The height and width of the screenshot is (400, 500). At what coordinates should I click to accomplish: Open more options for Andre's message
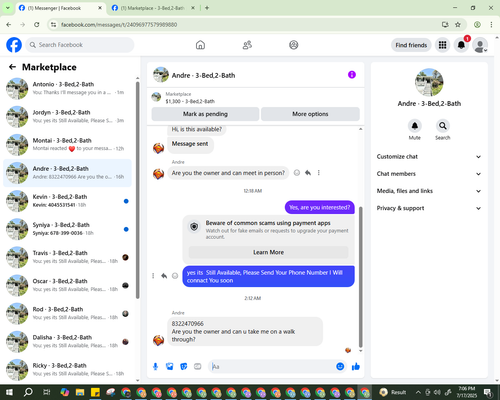(319, 173)
